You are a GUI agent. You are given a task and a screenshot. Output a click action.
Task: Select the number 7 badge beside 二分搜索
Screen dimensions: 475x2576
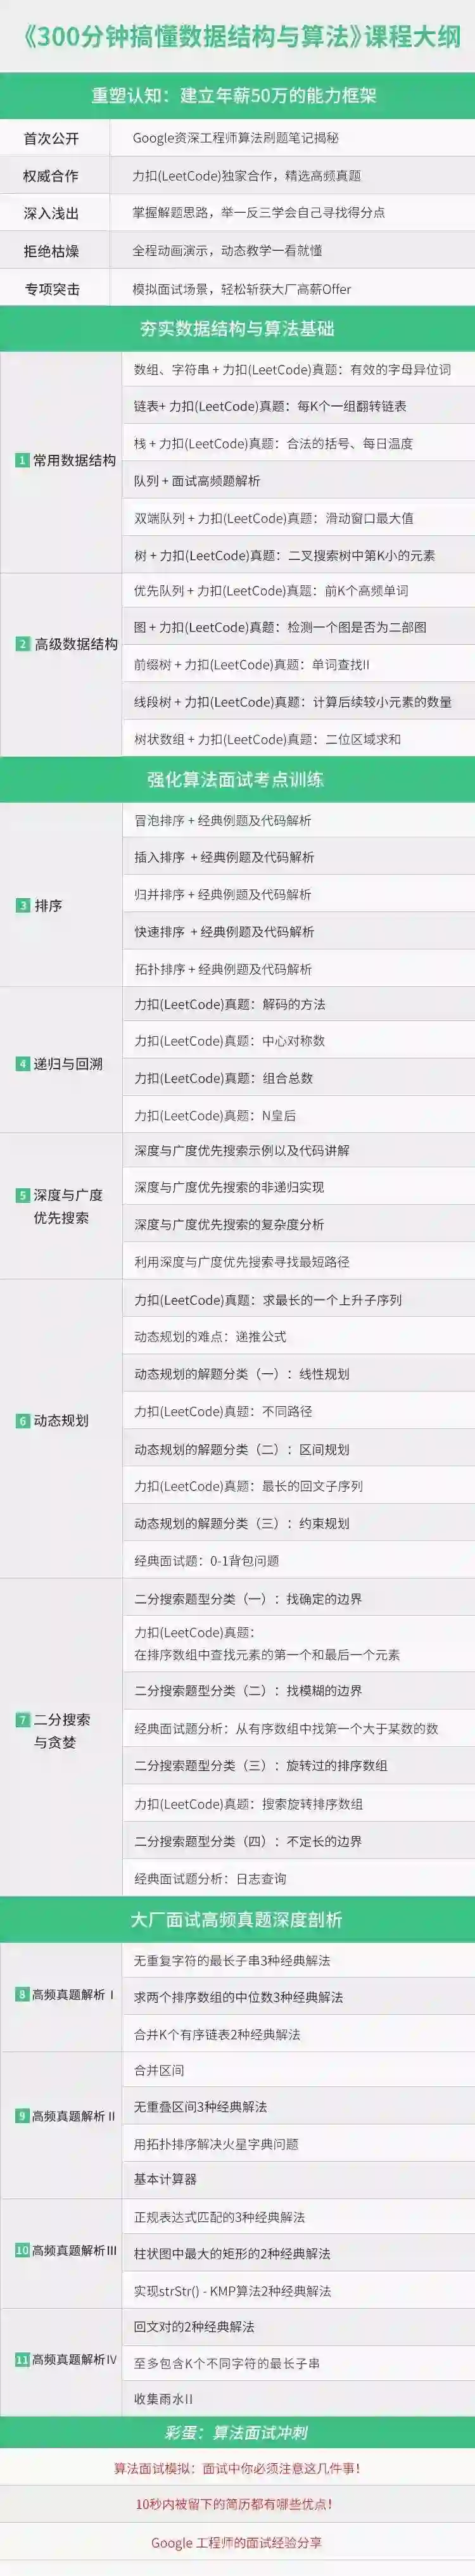click(x=23, y=1719)
